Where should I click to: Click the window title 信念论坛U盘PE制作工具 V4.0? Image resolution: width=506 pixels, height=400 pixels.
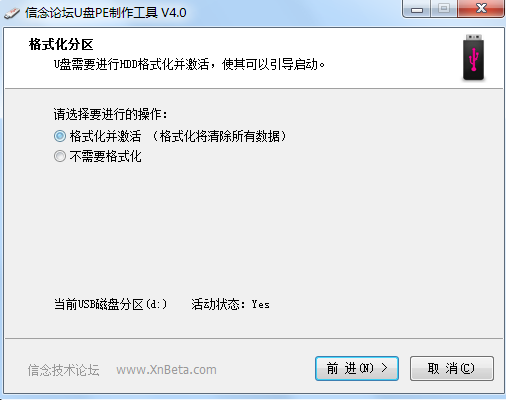coord(106,13)
